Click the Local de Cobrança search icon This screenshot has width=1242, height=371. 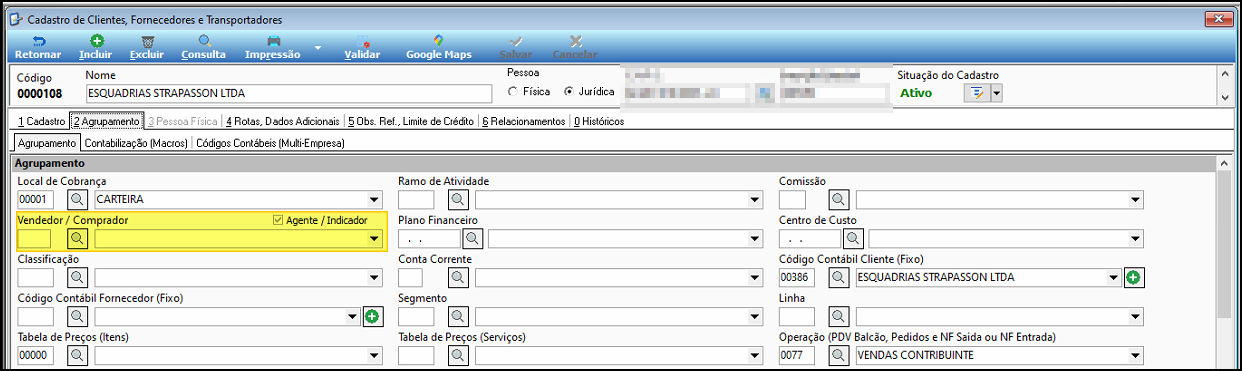pos(77,199)
